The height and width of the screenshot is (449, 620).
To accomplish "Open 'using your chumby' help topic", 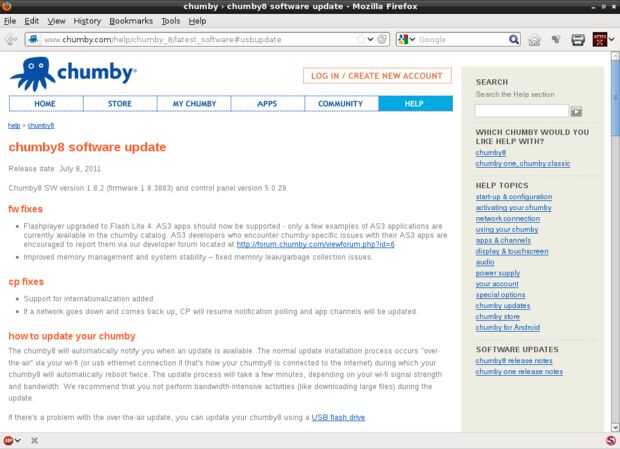I will 507,230.
